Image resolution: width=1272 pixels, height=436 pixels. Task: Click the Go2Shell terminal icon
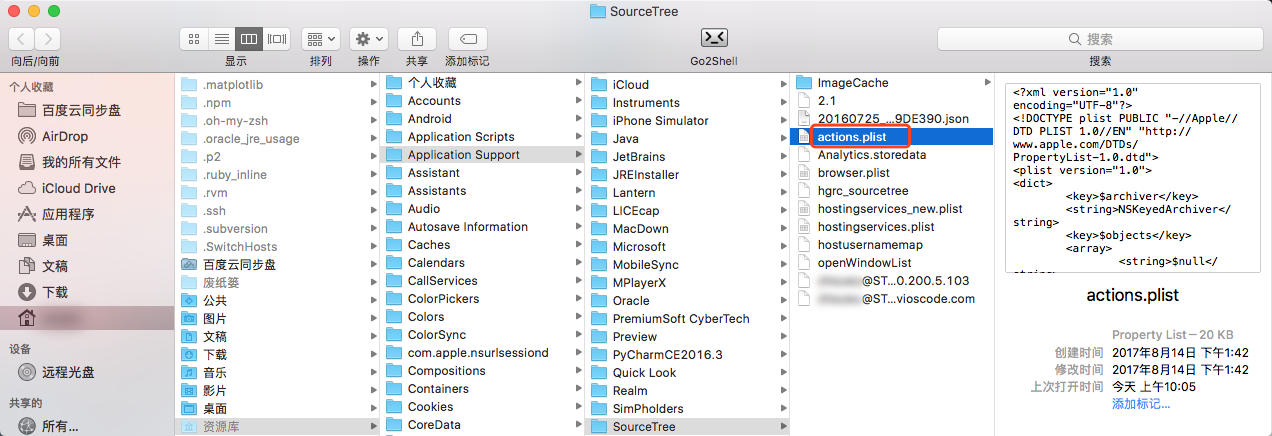713,39
